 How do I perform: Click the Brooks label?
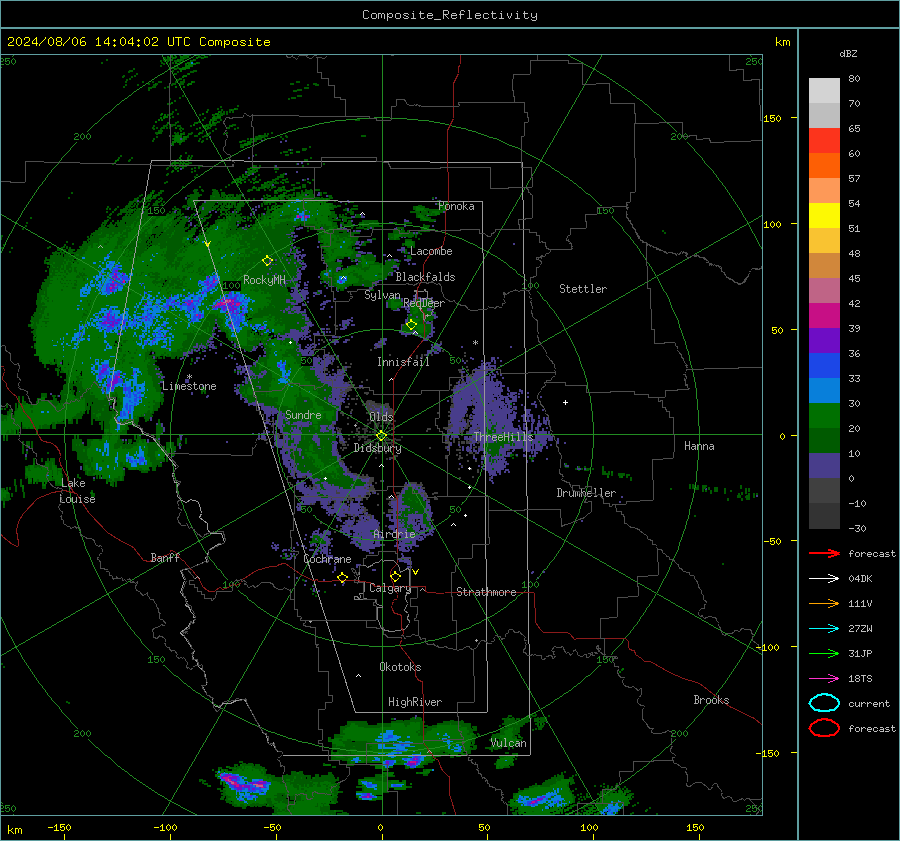pos(711,700)
